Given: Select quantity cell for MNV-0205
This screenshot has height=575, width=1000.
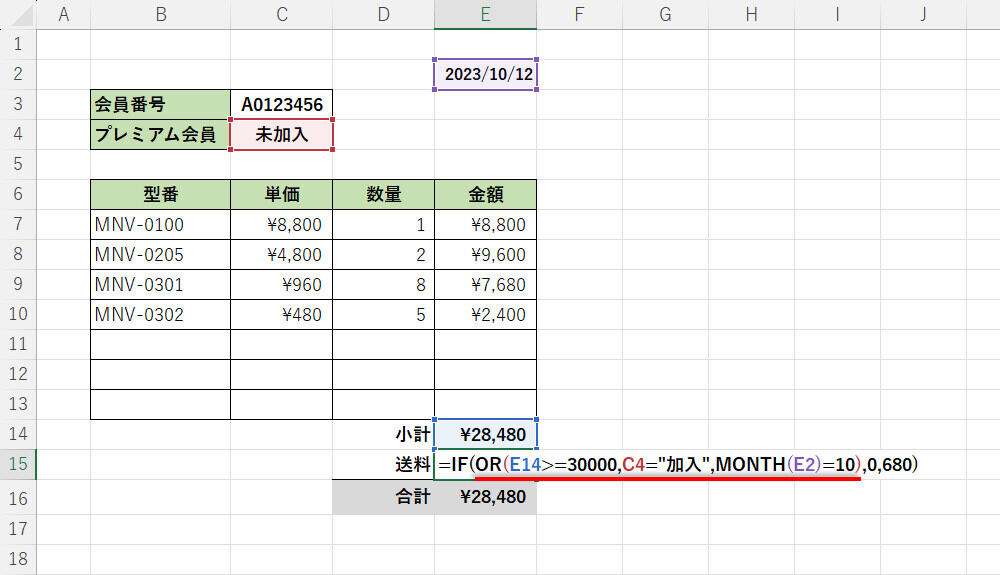Looking at the screenshot, I should point(383,254).
